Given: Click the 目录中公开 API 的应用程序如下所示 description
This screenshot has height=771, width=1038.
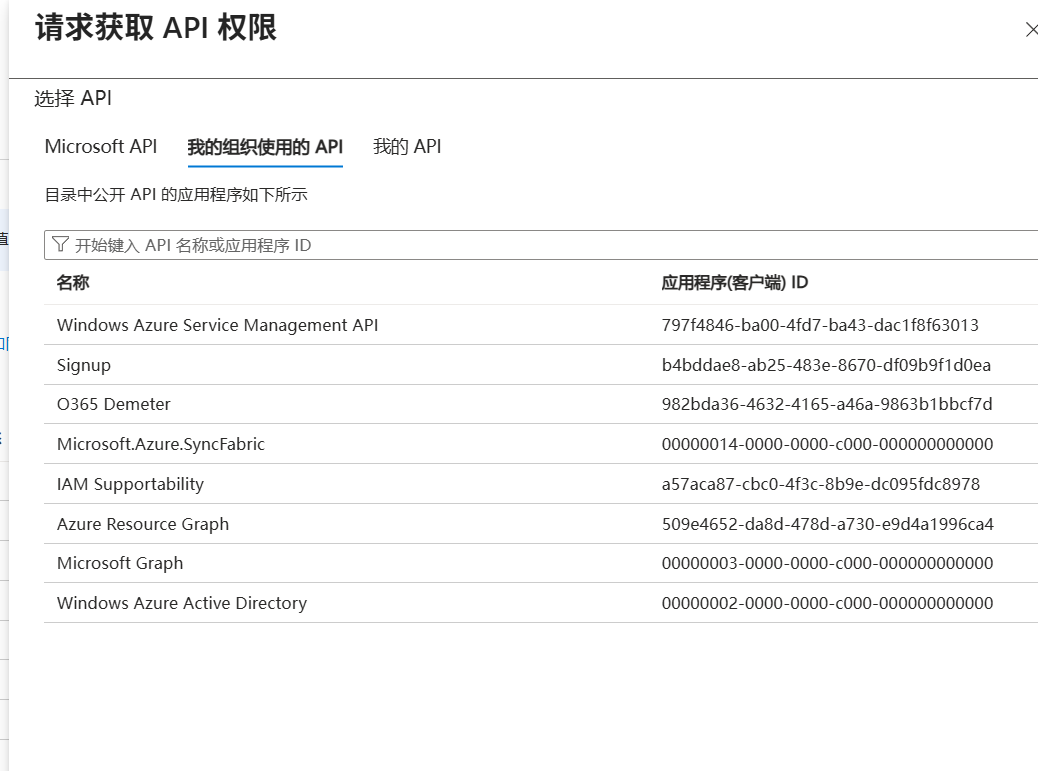Looking at the screenshot, I should tap(176, 195).
